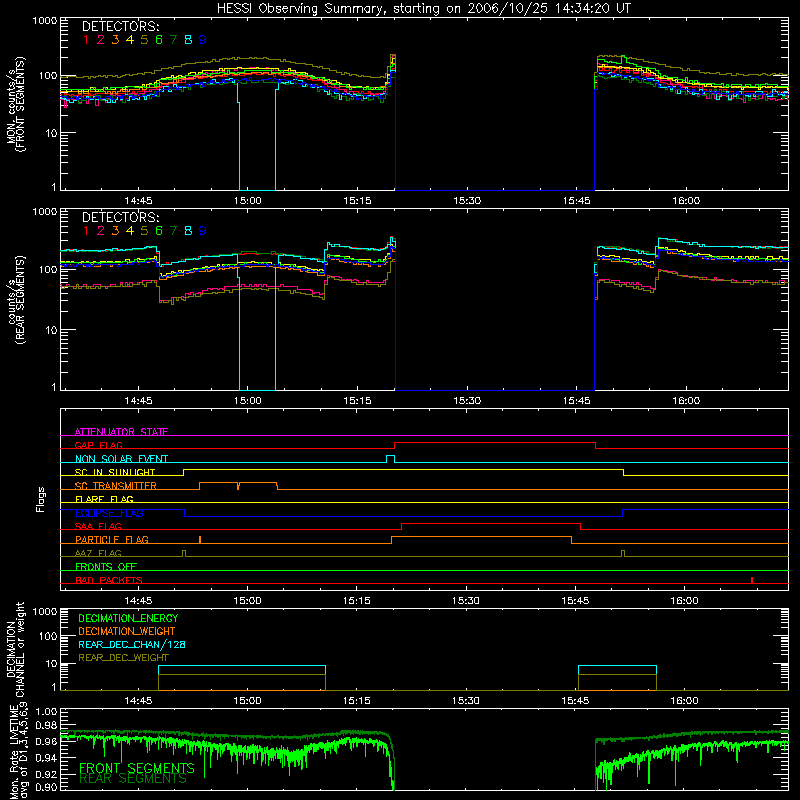Select the BAD PACKETS flag label
Viewport: 800px width, 800px height.
[109, 580]
